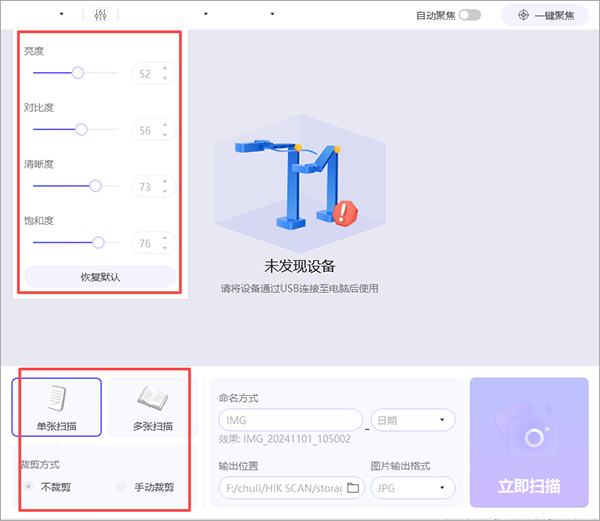Increase saturation value 76 with up arrow
The width and height of the screenshot is (600, 521).
[165, 238]
